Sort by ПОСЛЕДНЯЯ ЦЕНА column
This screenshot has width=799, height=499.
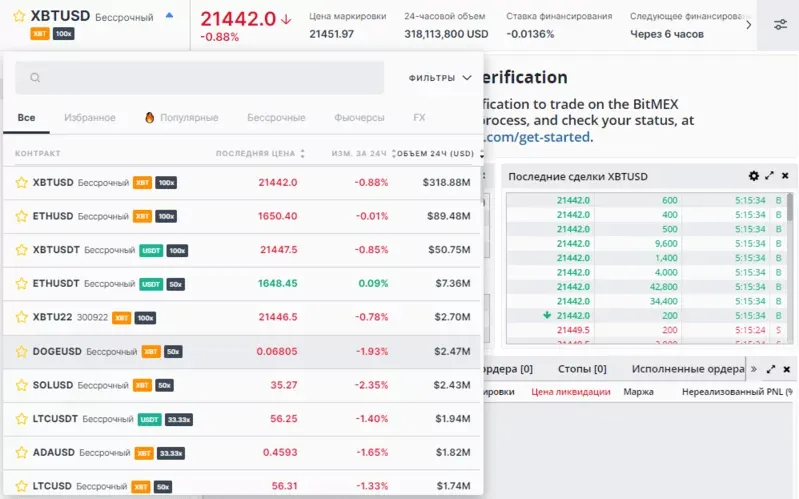click(260, 153)
